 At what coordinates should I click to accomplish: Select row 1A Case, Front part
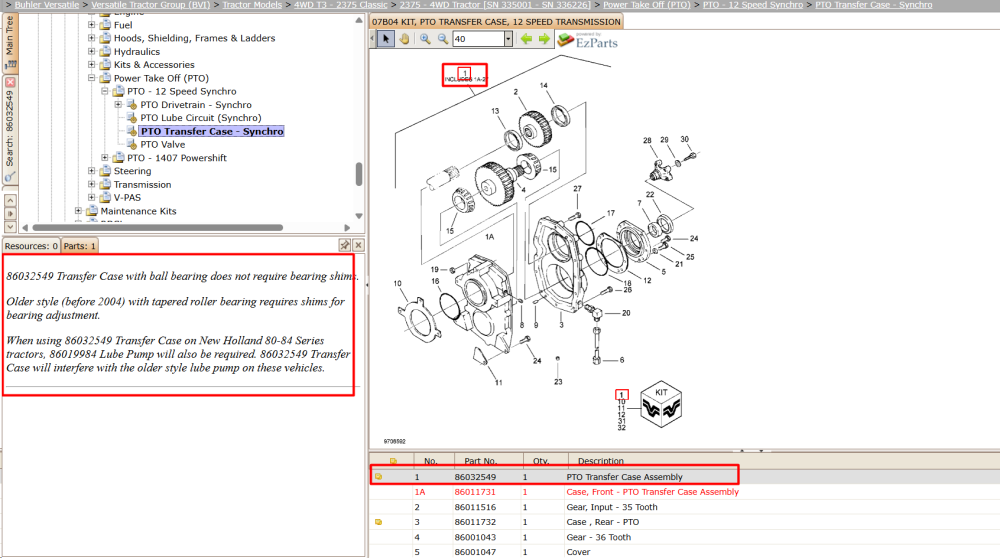click(x=684, y=492)
